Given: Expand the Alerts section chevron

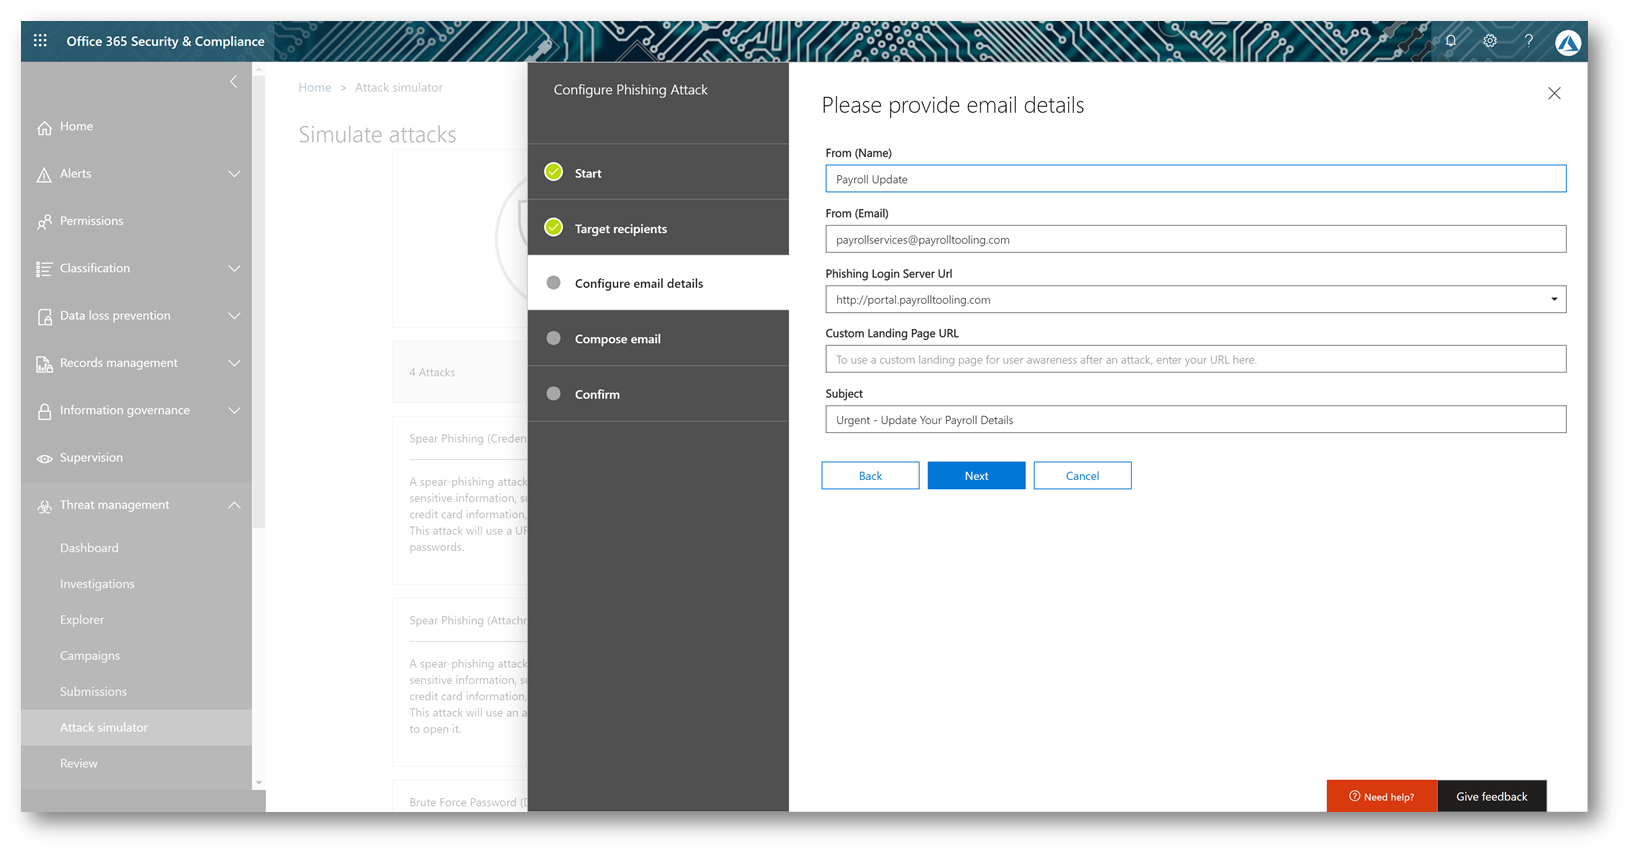Looking at the screenshot, I should point(234,174).
